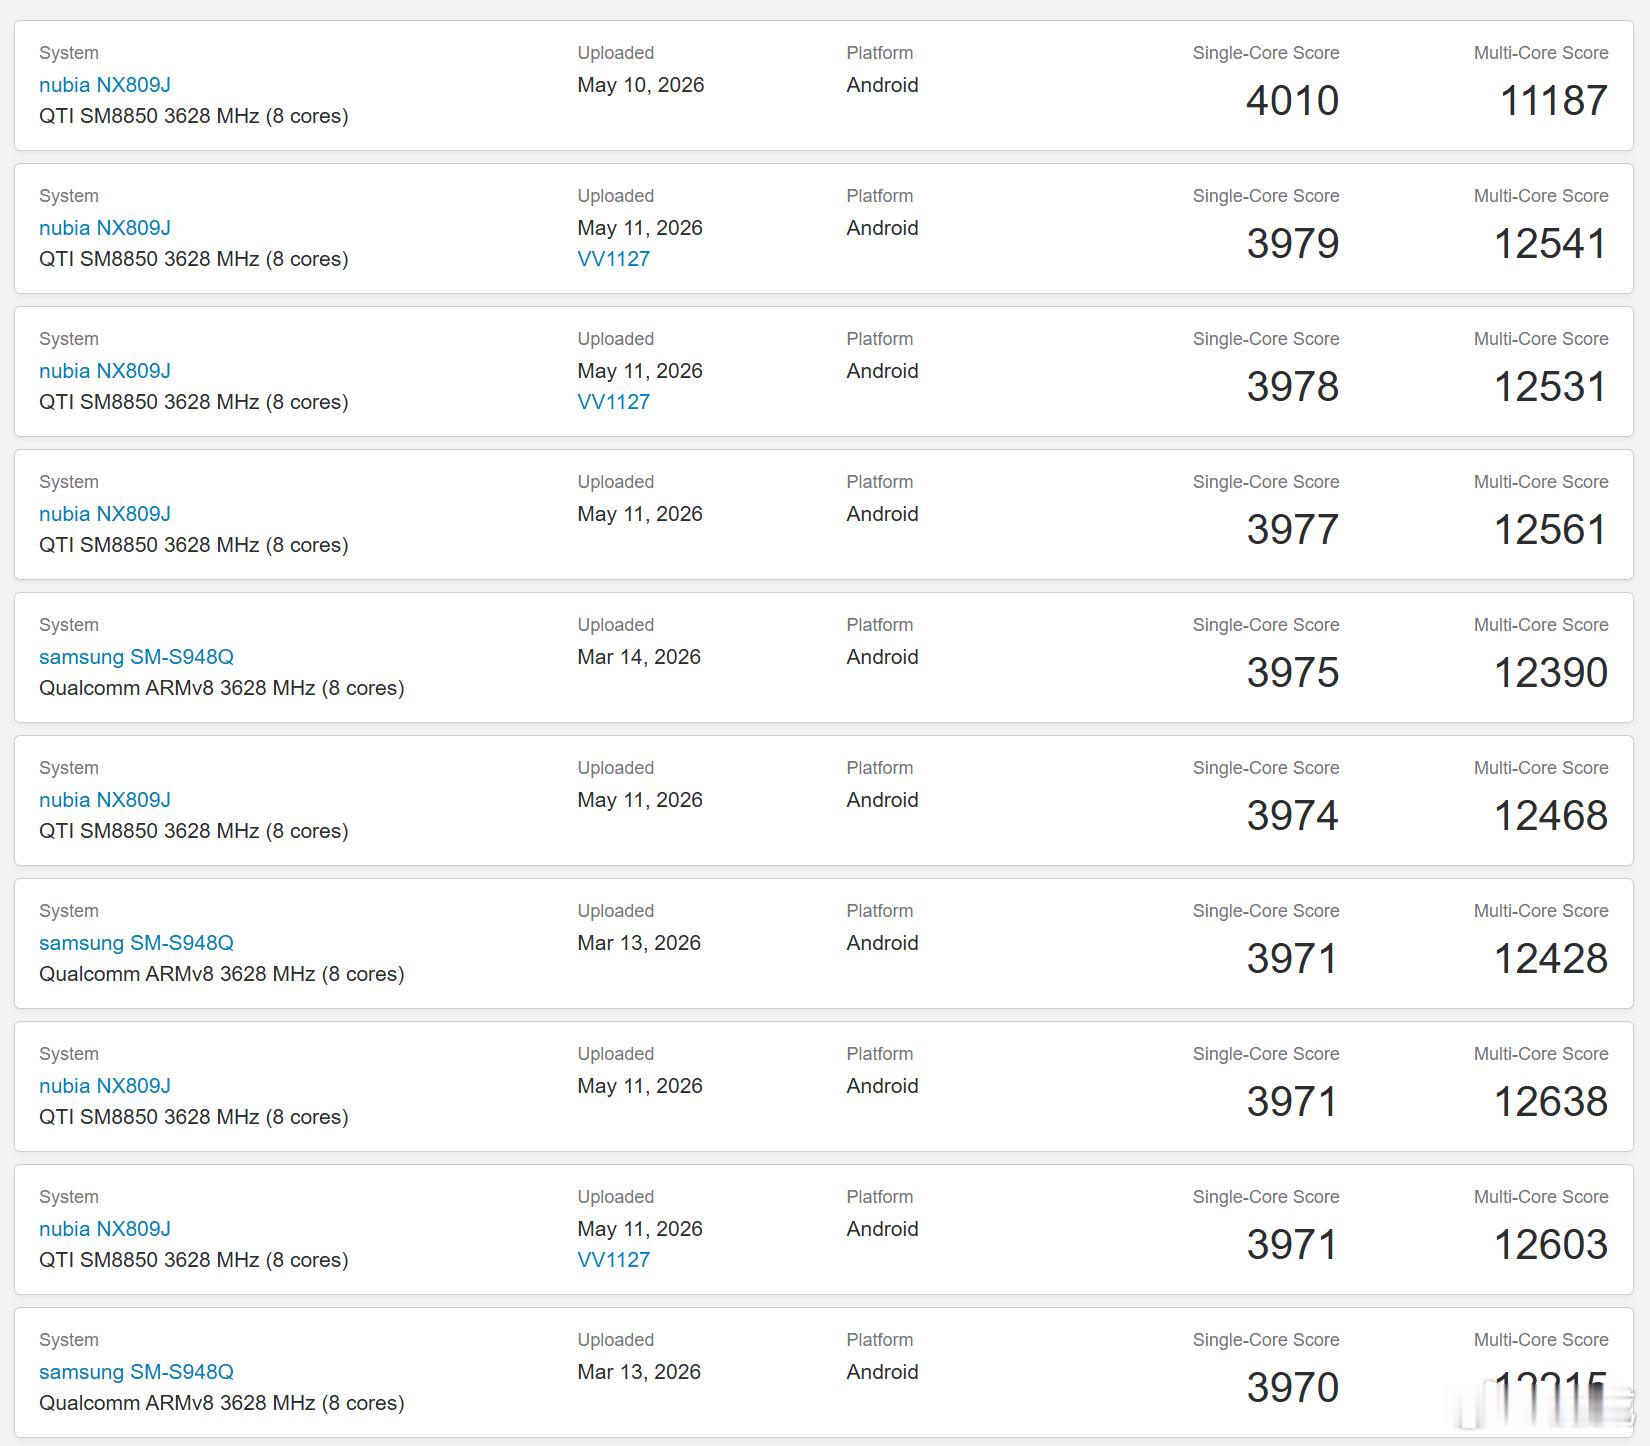Viewport: 1650px width, 1446px height.
Task: Open VV1127 user link beside 12541 score
Action: [x=614, y=259]
